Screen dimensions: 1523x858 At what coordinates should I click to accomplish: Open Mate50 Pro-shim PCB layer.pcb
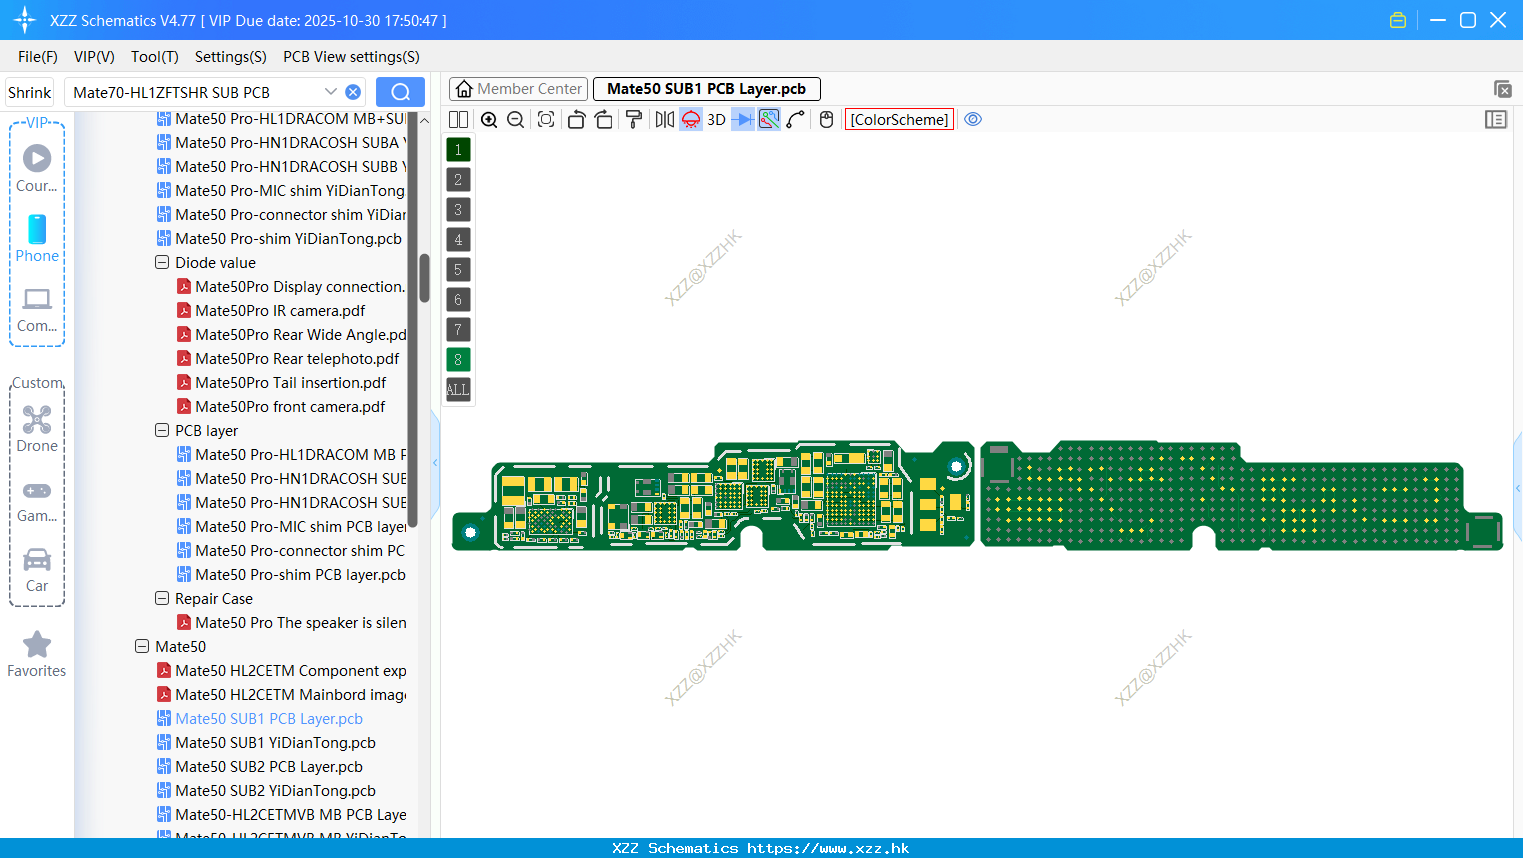pos(300,575)
